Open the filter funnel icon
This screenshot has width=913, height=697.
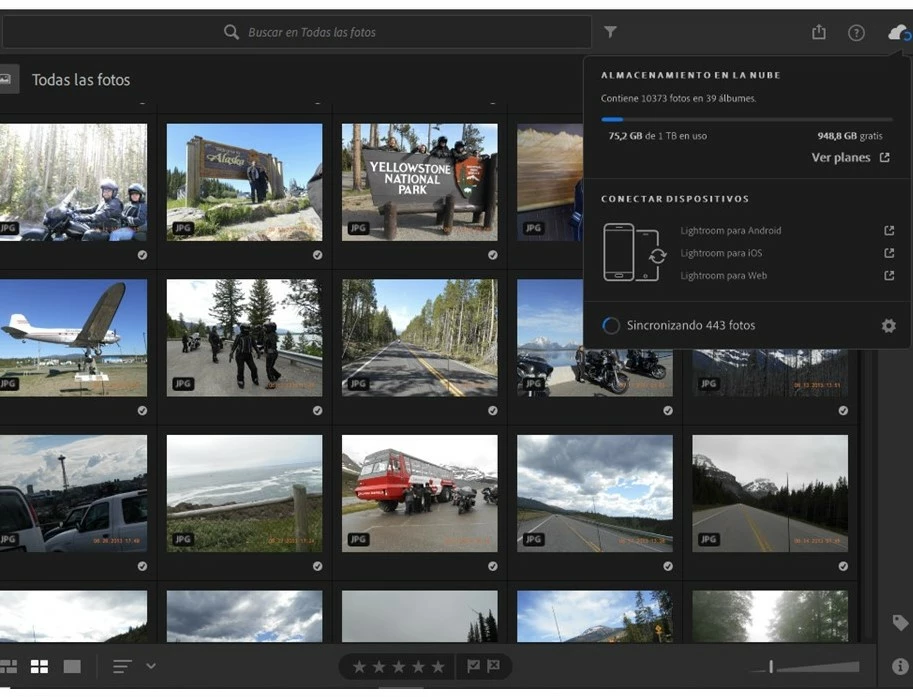[610, 31]
